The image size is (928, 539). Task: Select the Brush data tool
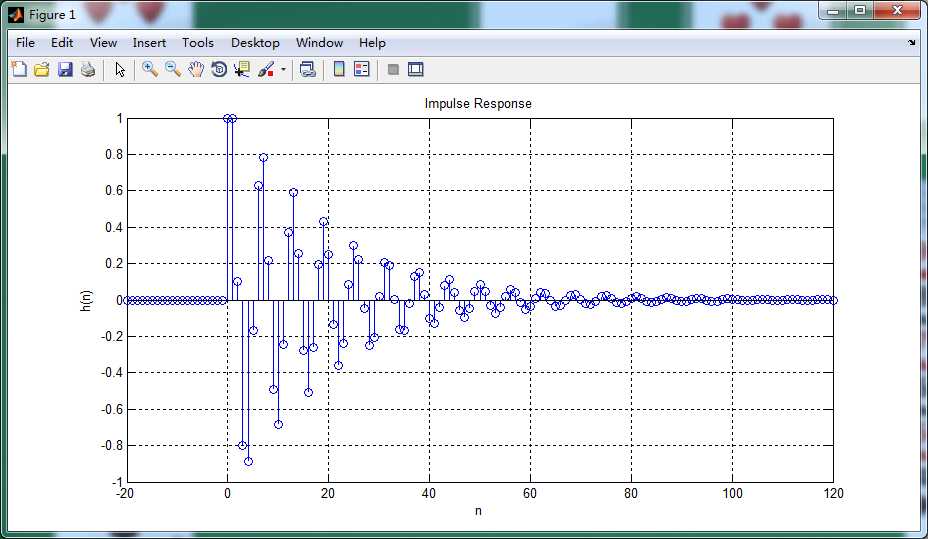point(266,69)
